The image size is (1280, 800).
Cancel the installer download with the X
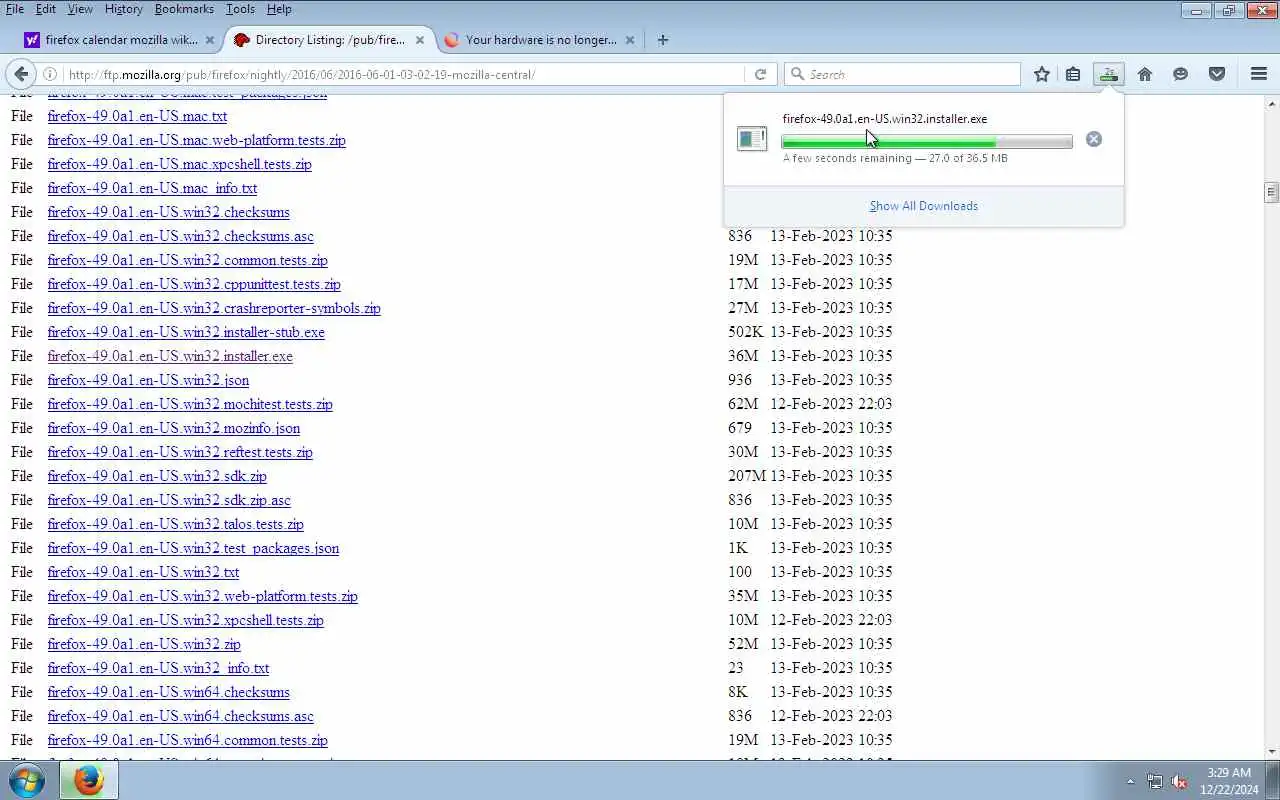pyautogui.click(x=1094, y=139)
